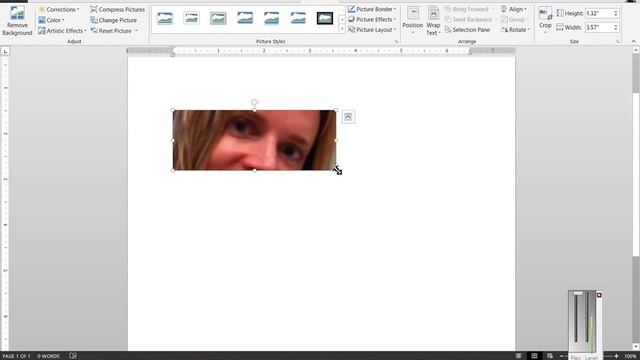Viewport: 640px width, 360px height.
Task: Open the Selection Pane
Action: click(467, 30)
